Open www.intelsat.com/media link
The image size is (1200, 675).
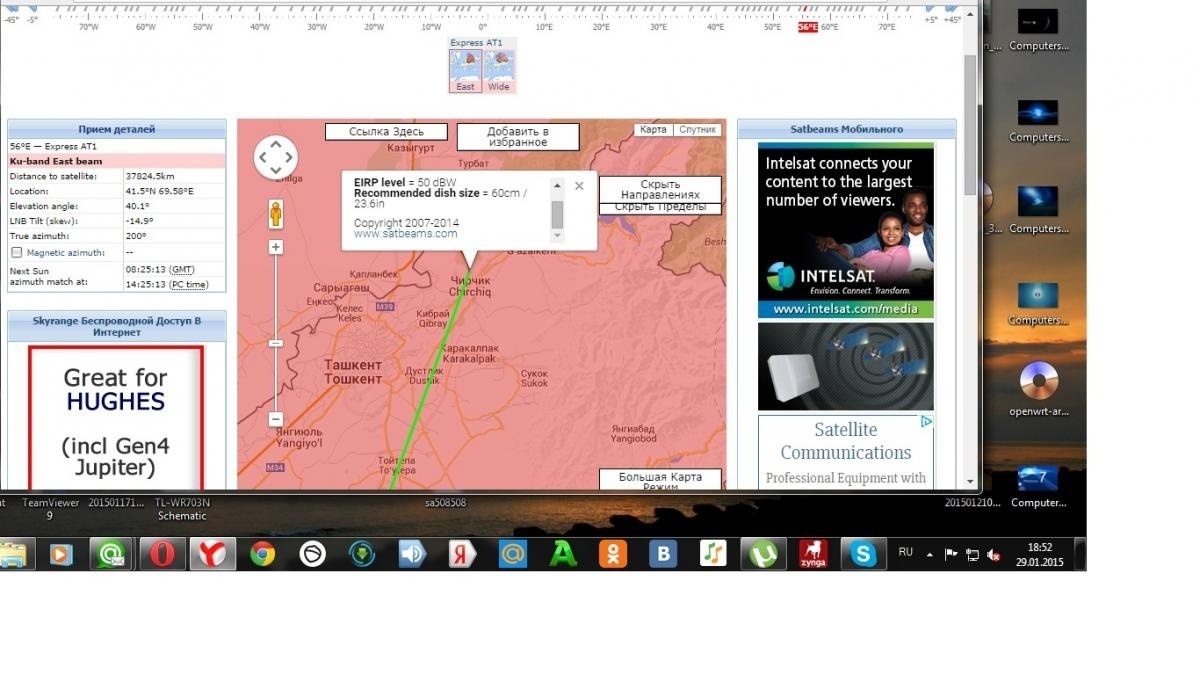(845, 309)
